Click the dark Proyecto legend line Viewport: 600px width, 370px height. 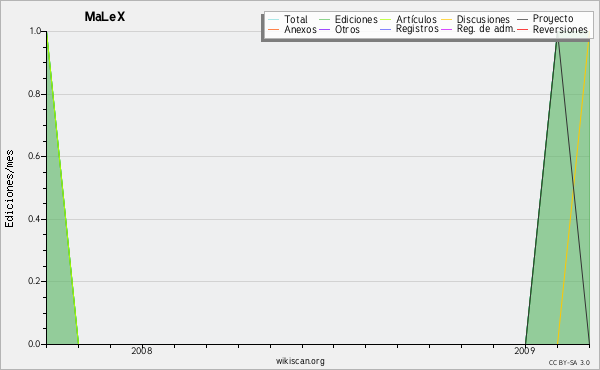click(x=522, y=19)
